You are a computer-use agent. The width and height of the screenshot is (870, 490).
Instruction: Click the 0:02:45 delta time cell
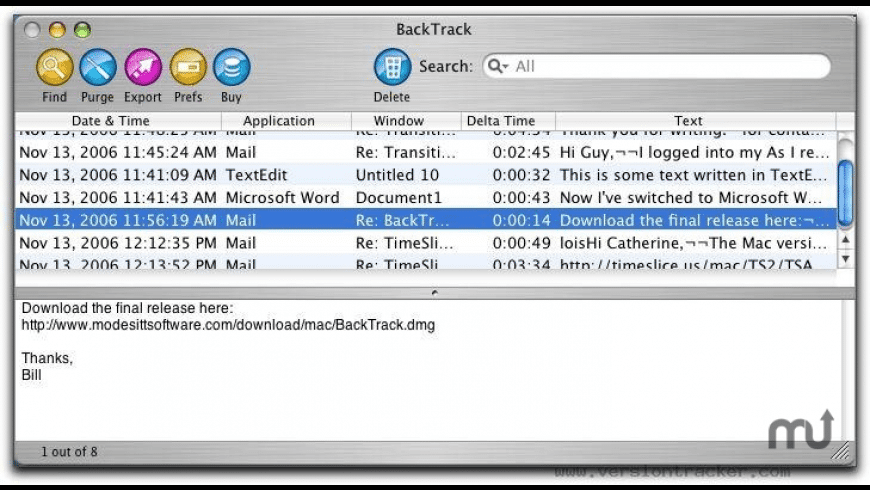(x=521, y=152)
